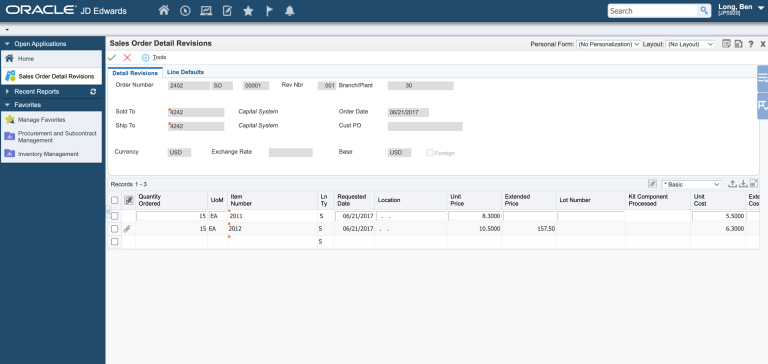
Task: Open the Tools gear icon
Action: pyautogui.click(x=145, y=57)
